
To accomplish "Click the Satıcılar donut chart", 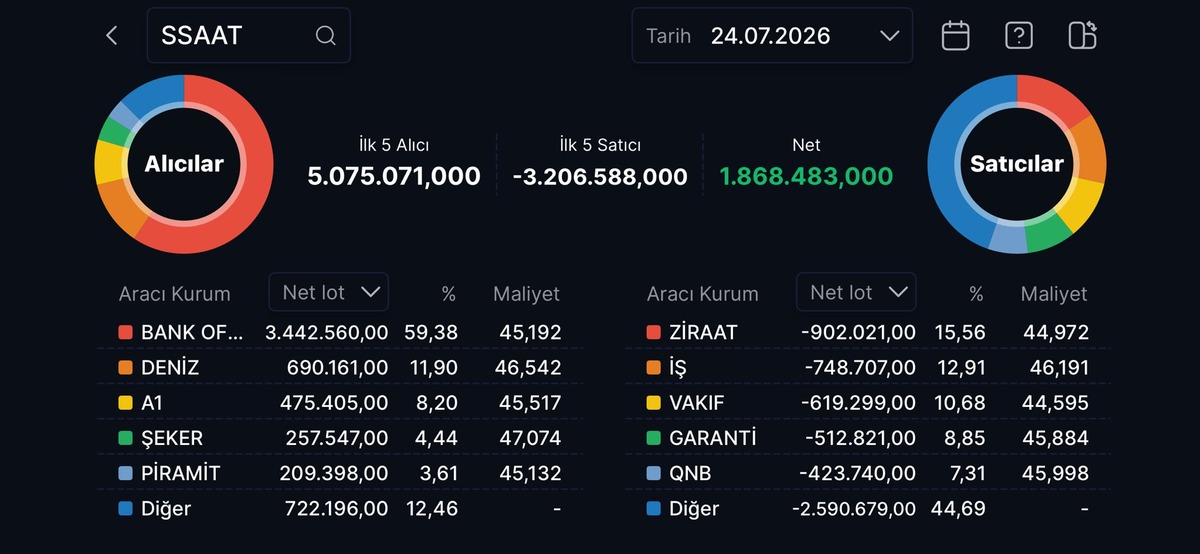I will [x=1017, y=164].
